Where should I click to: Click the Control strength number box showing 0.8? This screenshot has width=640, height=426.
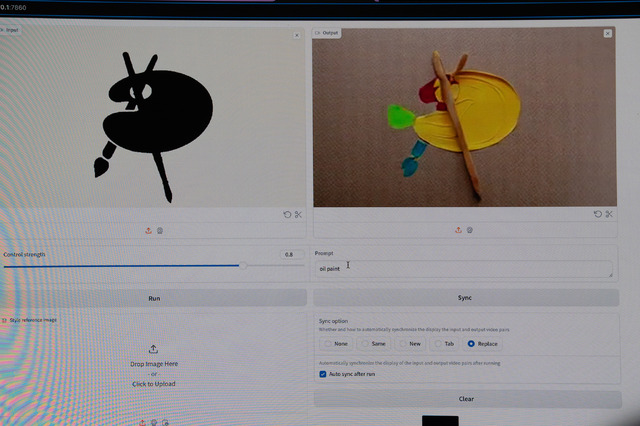point(292,255)
